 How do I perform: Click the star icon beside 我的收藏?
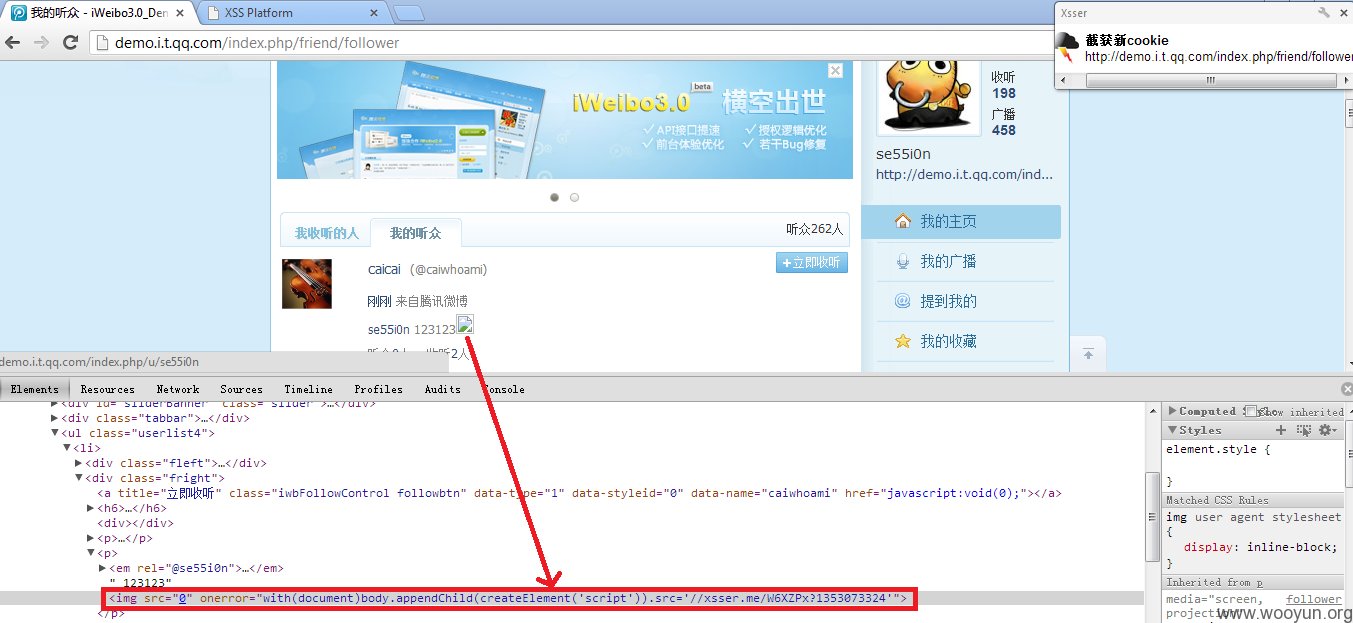[903, 341]
